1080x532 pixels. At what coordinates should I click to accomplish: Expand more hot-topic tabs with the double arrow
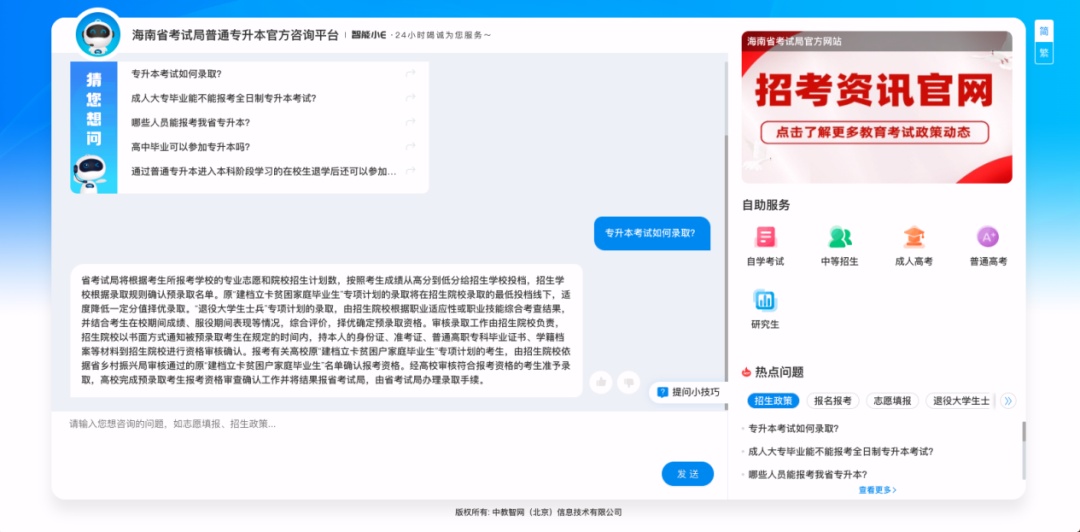tap(1008, 400)
